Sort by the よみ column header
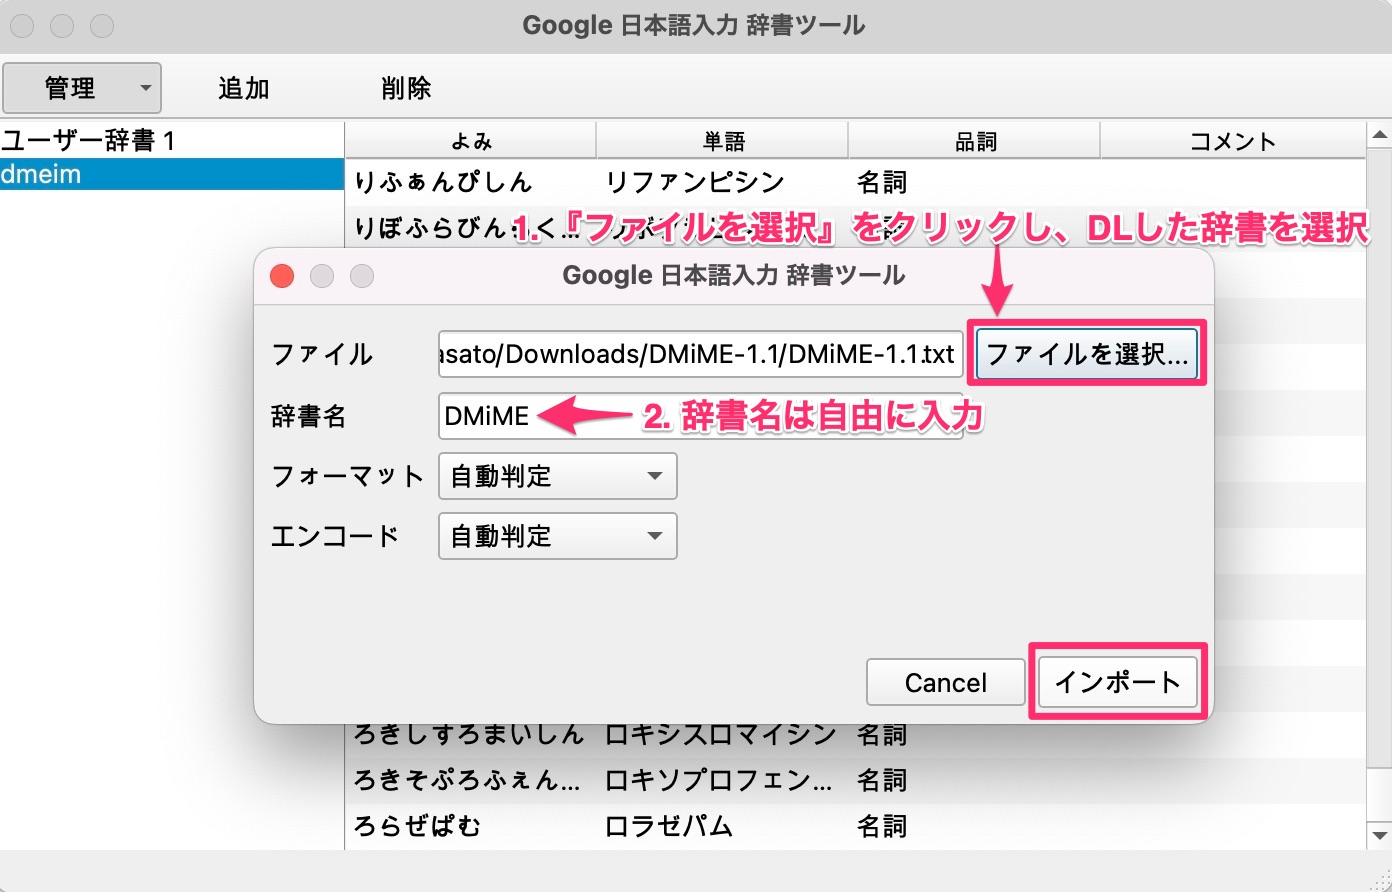 [x=470, y=140]
